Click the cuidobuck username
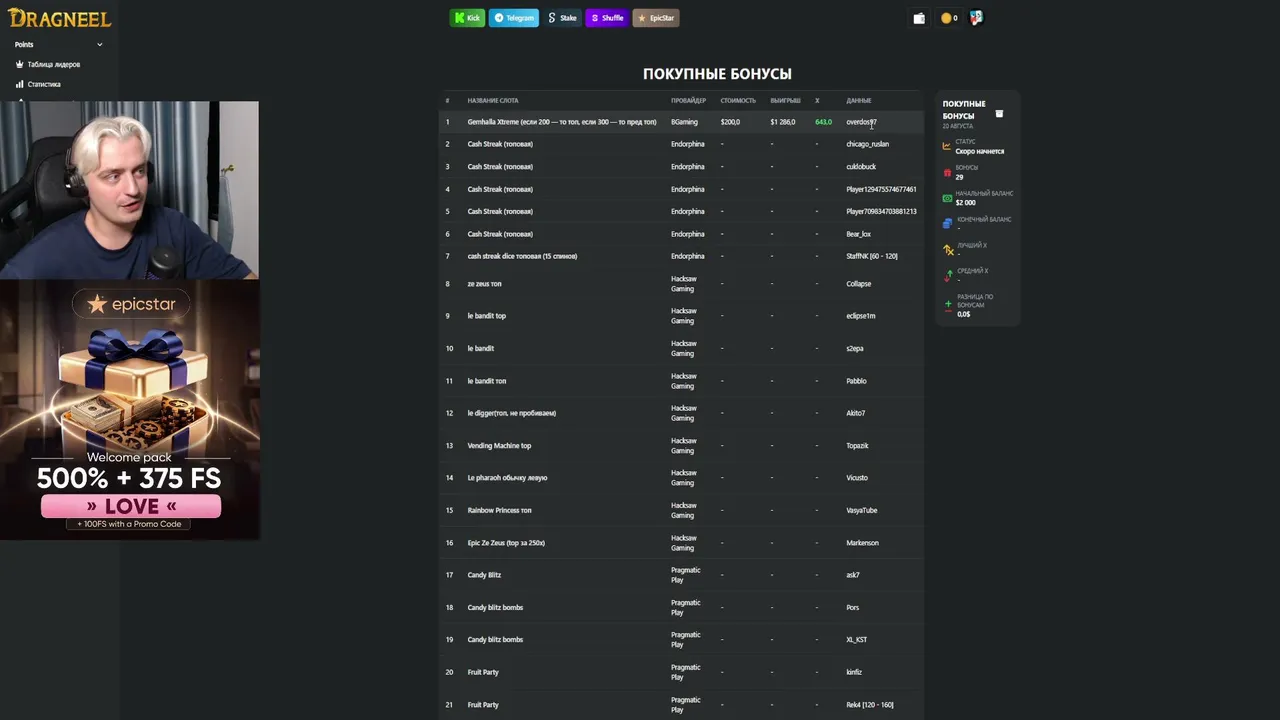1280x720 pixels. 860,167
